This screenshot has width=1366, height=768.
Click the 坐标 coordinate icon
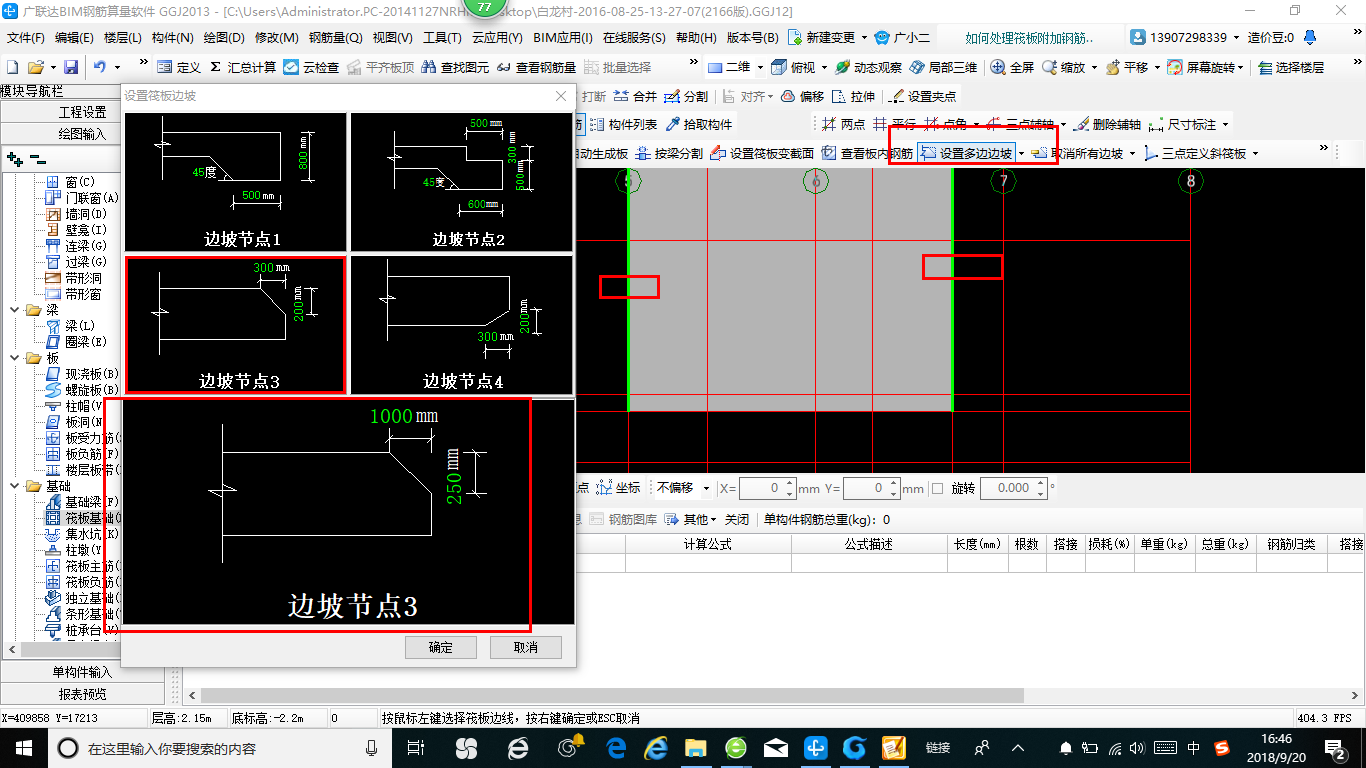[619, 488]
